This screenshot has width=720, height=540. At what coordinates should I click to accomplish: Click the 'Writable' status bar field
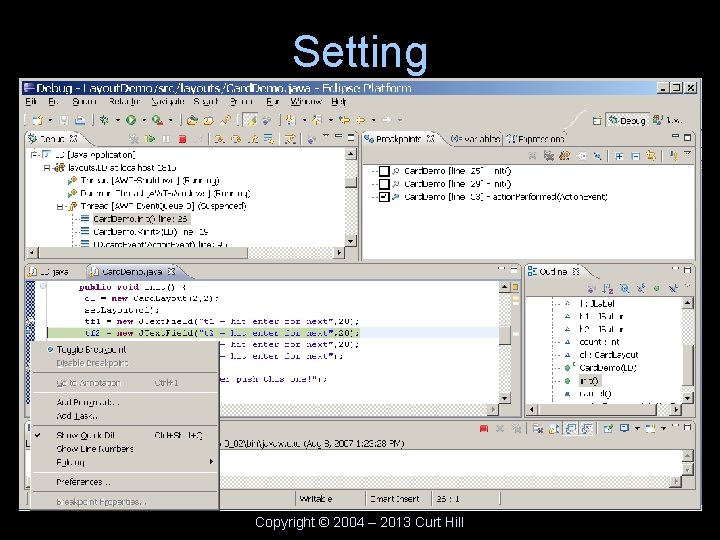click(330, 499)
